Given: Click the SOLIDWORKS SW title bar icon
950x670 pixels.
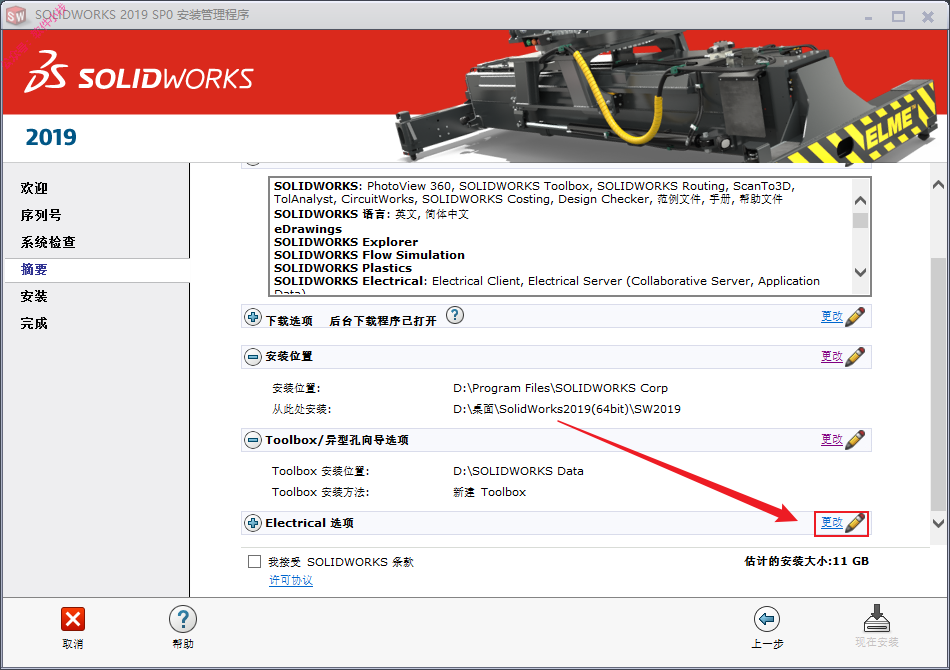Looking at the screenshot, I should pos(16,15).
